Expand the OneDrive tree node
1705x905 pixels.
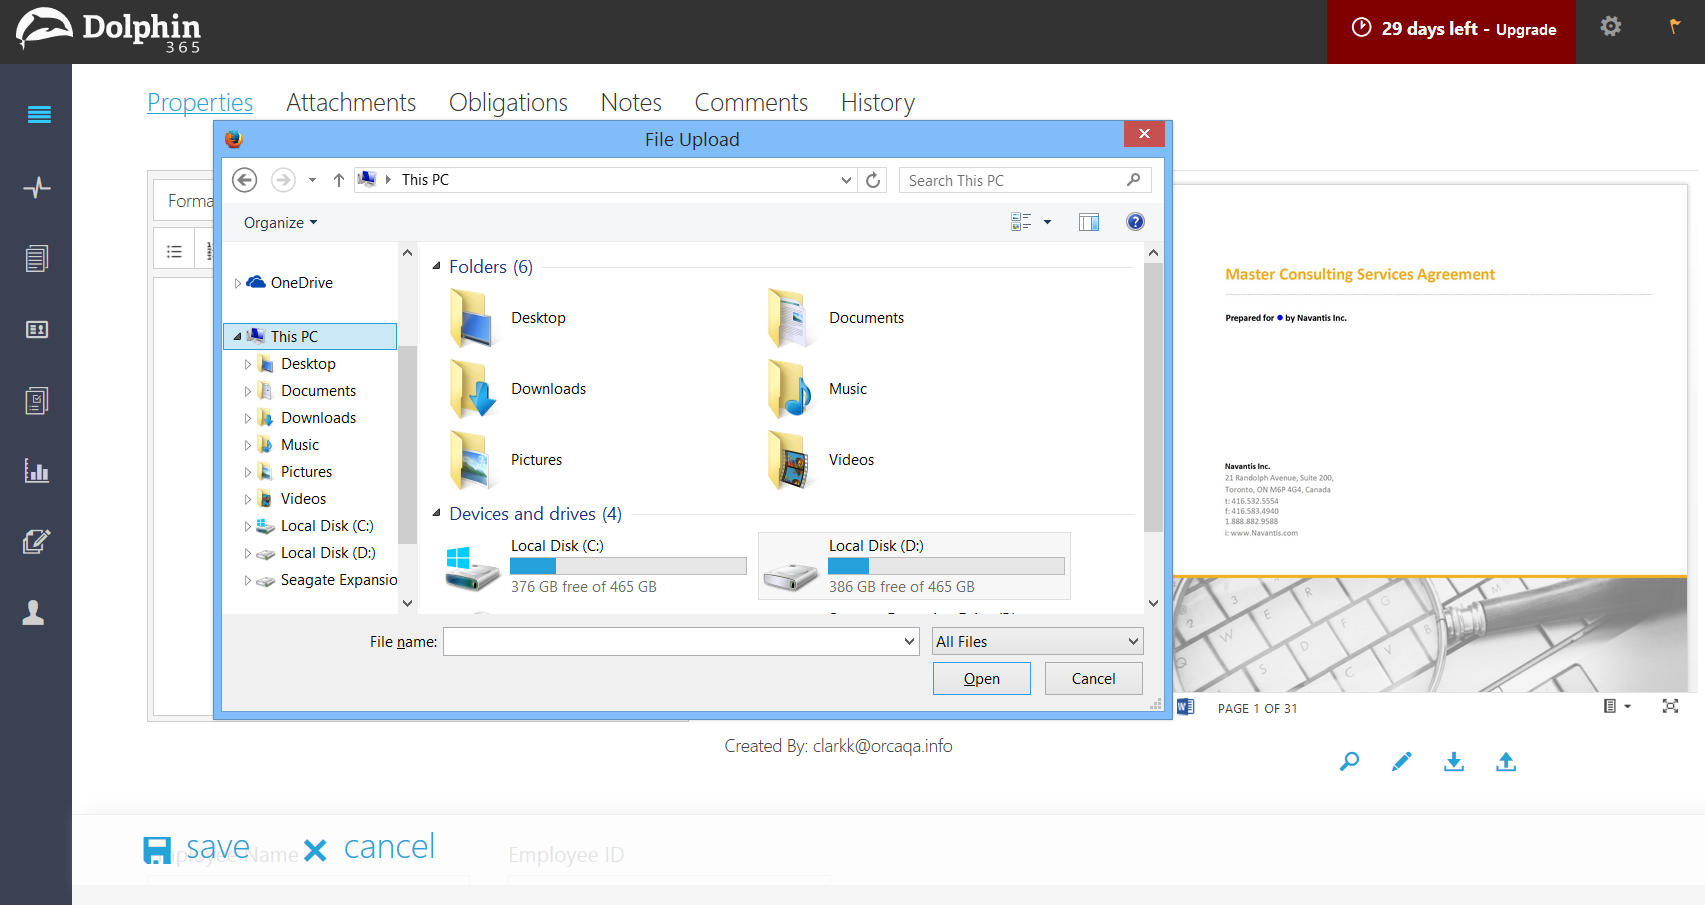point(237,283)
